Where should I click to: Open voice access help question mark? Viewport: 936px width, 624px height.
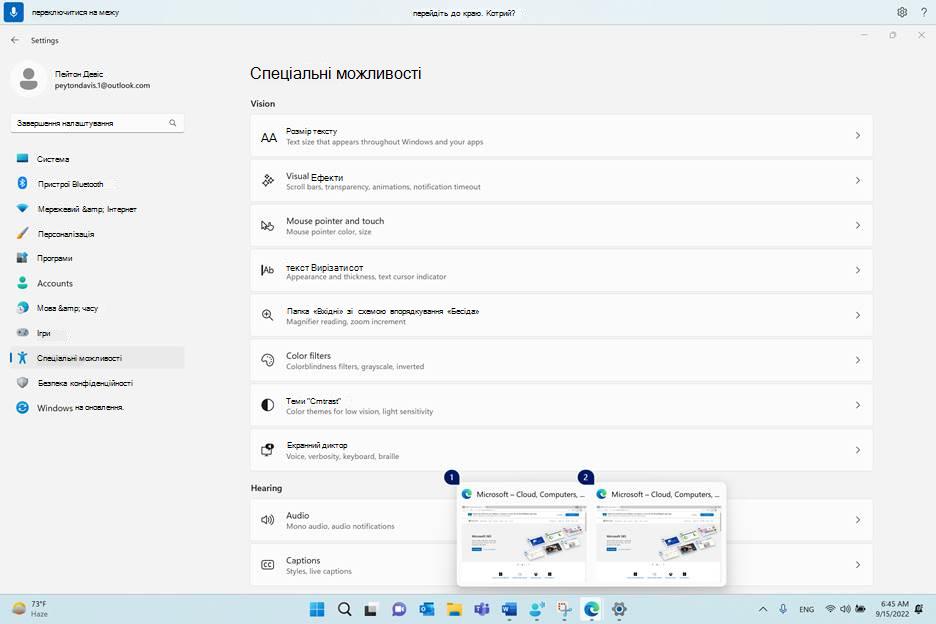click(923, 12)
